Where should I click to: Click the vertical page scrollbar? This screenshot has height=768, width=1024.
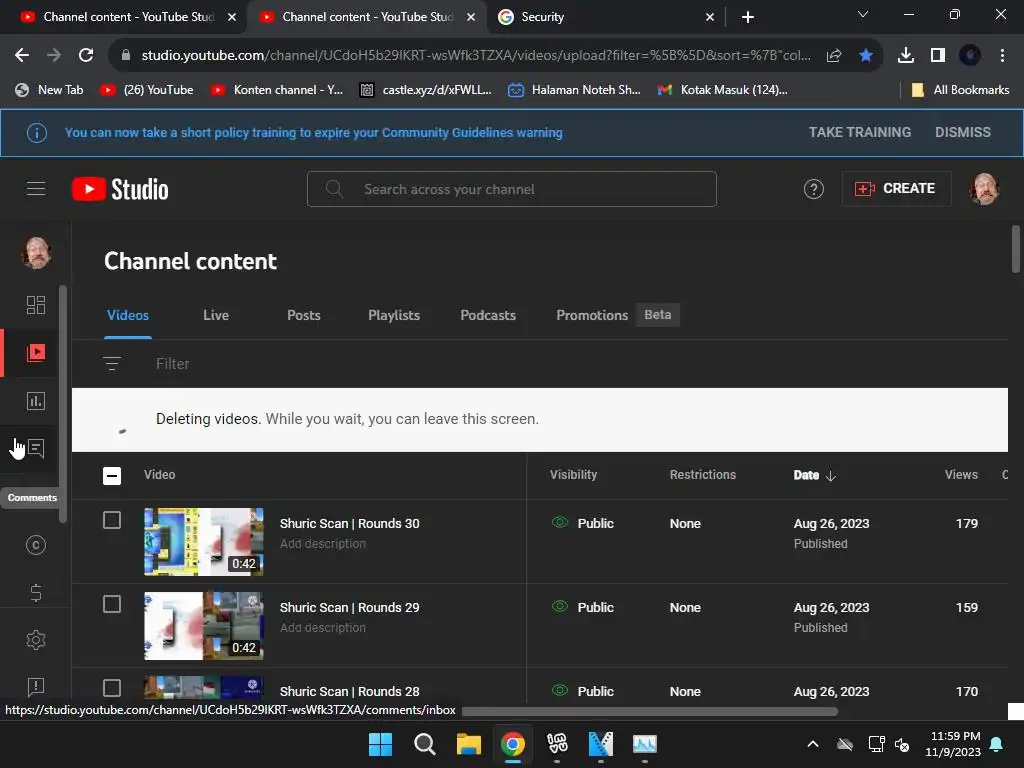point(1016,249)
